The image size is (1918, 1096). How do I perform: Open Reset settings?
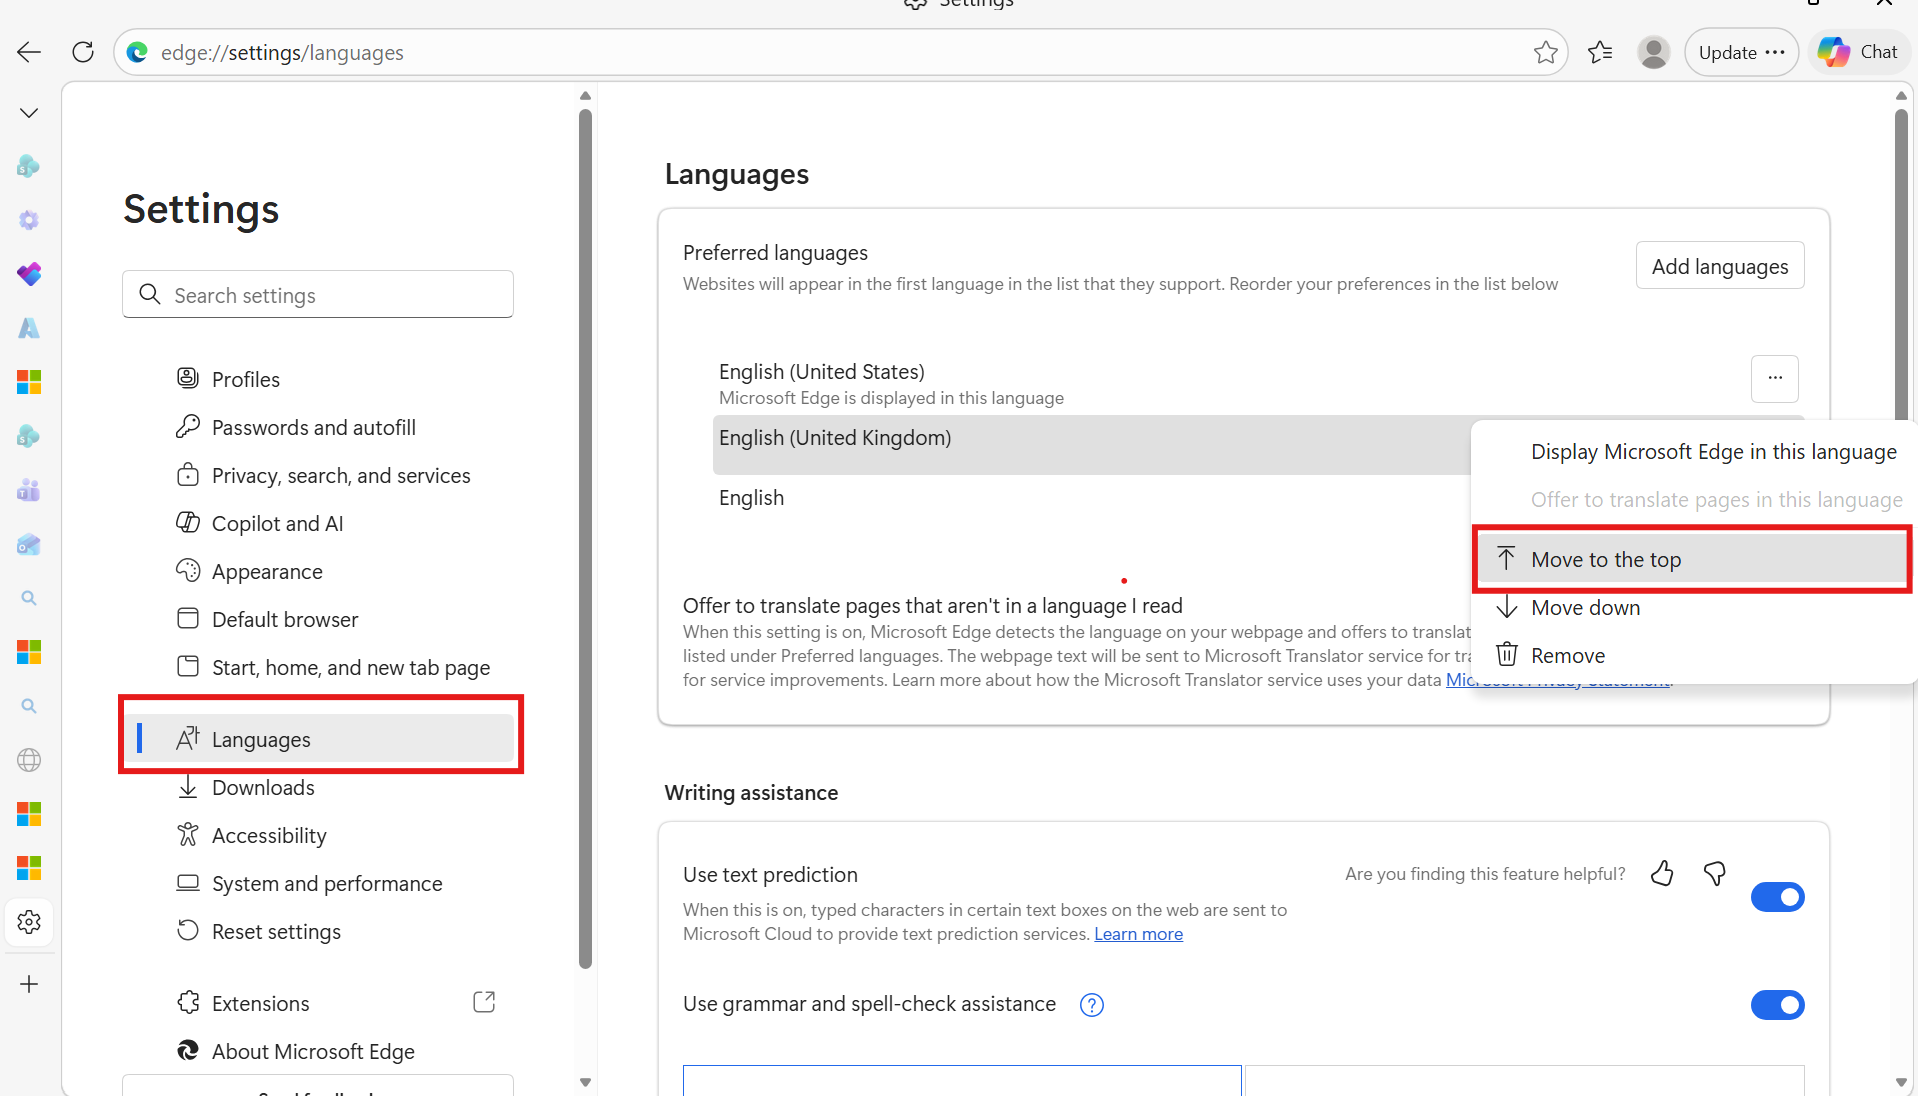coord(318,931)
